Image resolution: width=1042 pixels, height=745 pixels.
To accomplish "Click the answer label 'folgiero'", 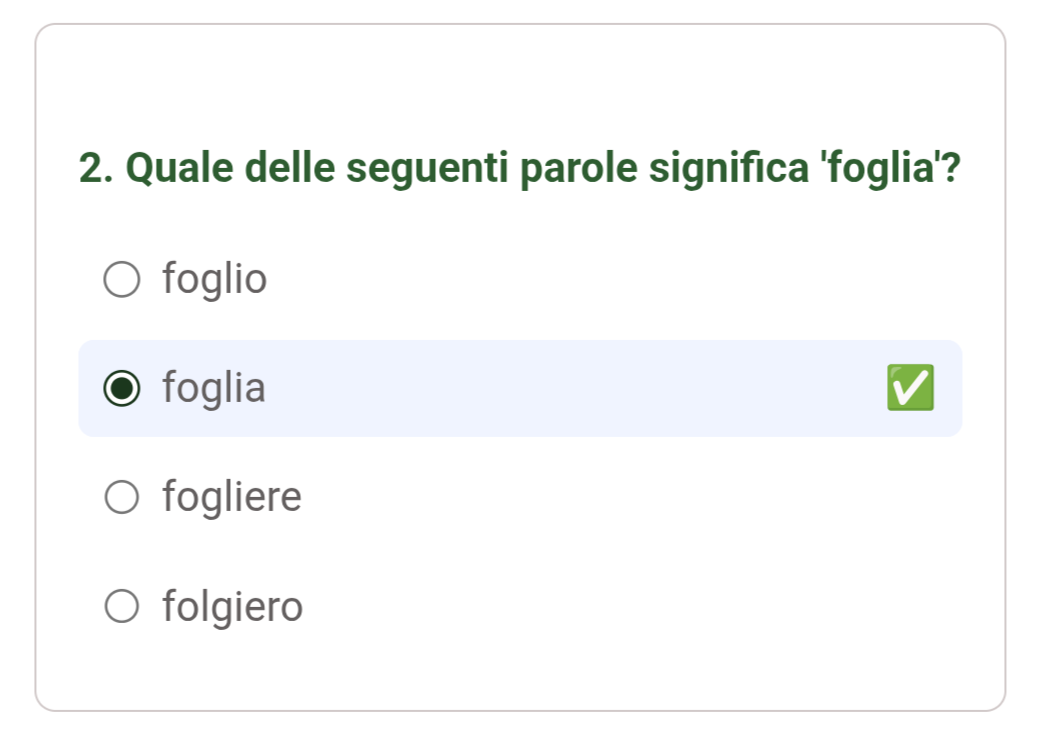I will [x=231, y=606].
